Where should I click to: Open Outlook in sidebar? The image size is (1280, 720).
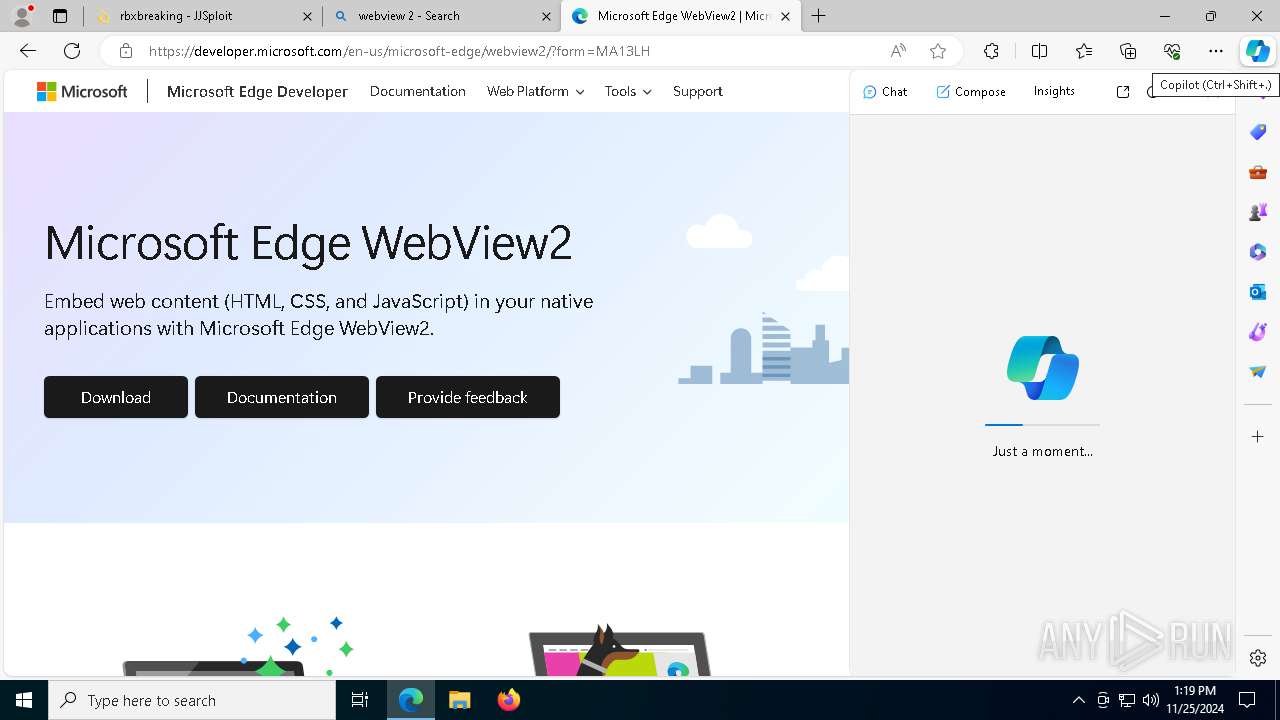pyautogui.click(x=1258, y=292)
